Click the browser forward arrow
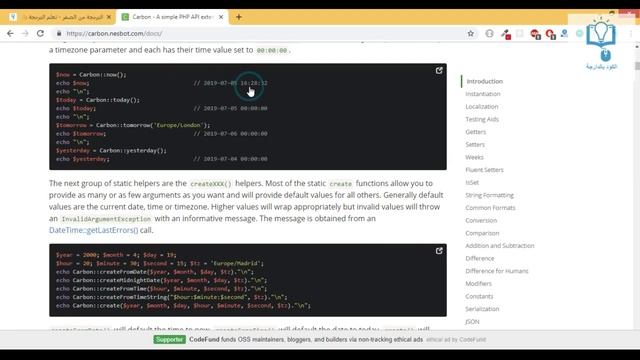The image size is (640, 360). tap(25, 33)
